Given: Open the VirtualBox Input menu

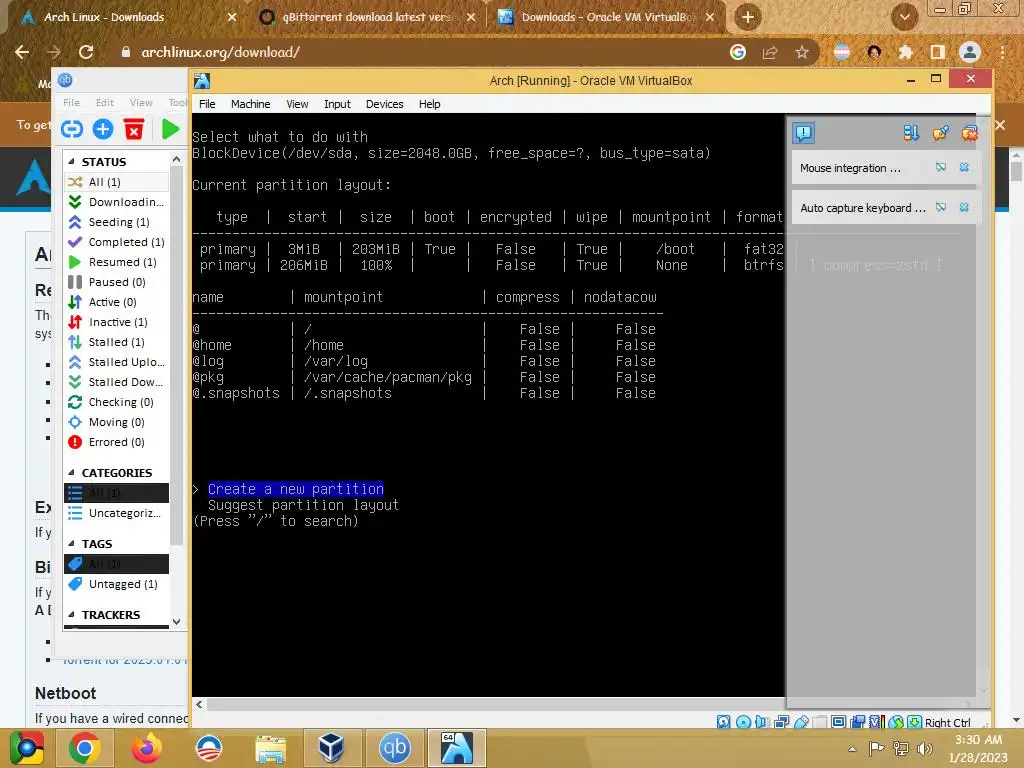Looking at the screenshot, I should click(337, 104).
